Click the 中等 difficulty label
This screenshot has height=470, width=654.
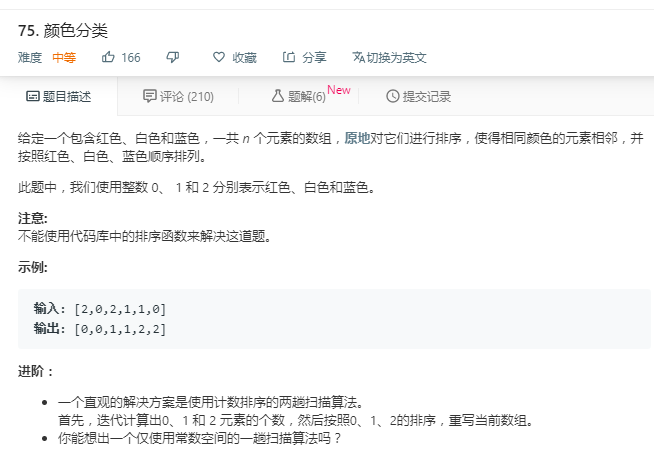coord(64,57)
